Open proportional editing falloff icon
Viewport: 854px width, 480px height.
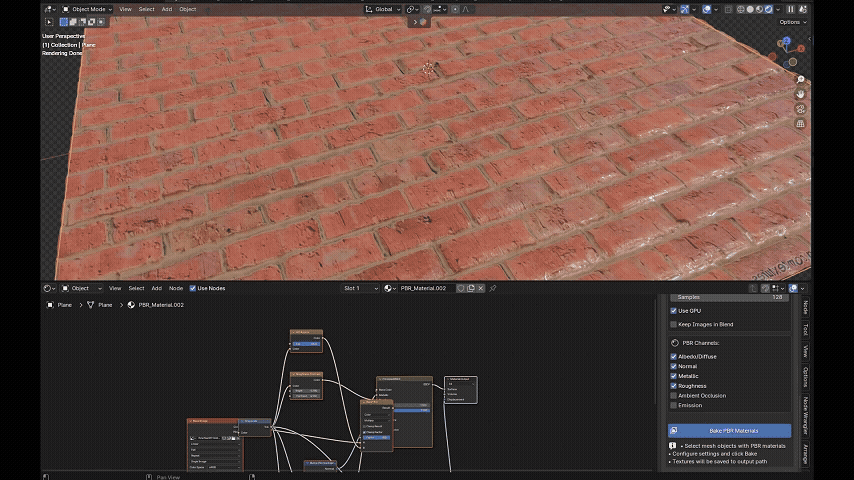point(466,9)
